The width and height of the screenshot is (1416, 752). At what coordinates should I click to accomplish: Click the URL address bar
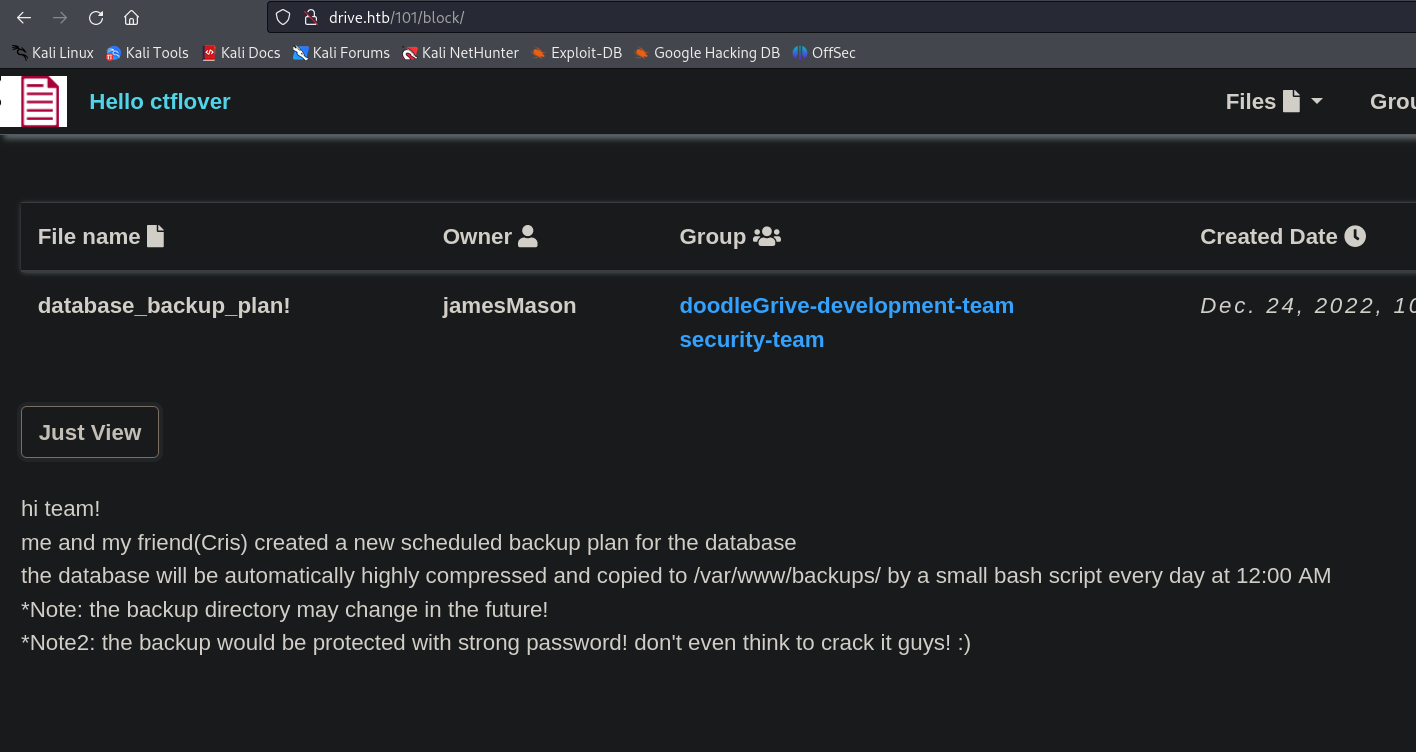click(x=800, y=18)
